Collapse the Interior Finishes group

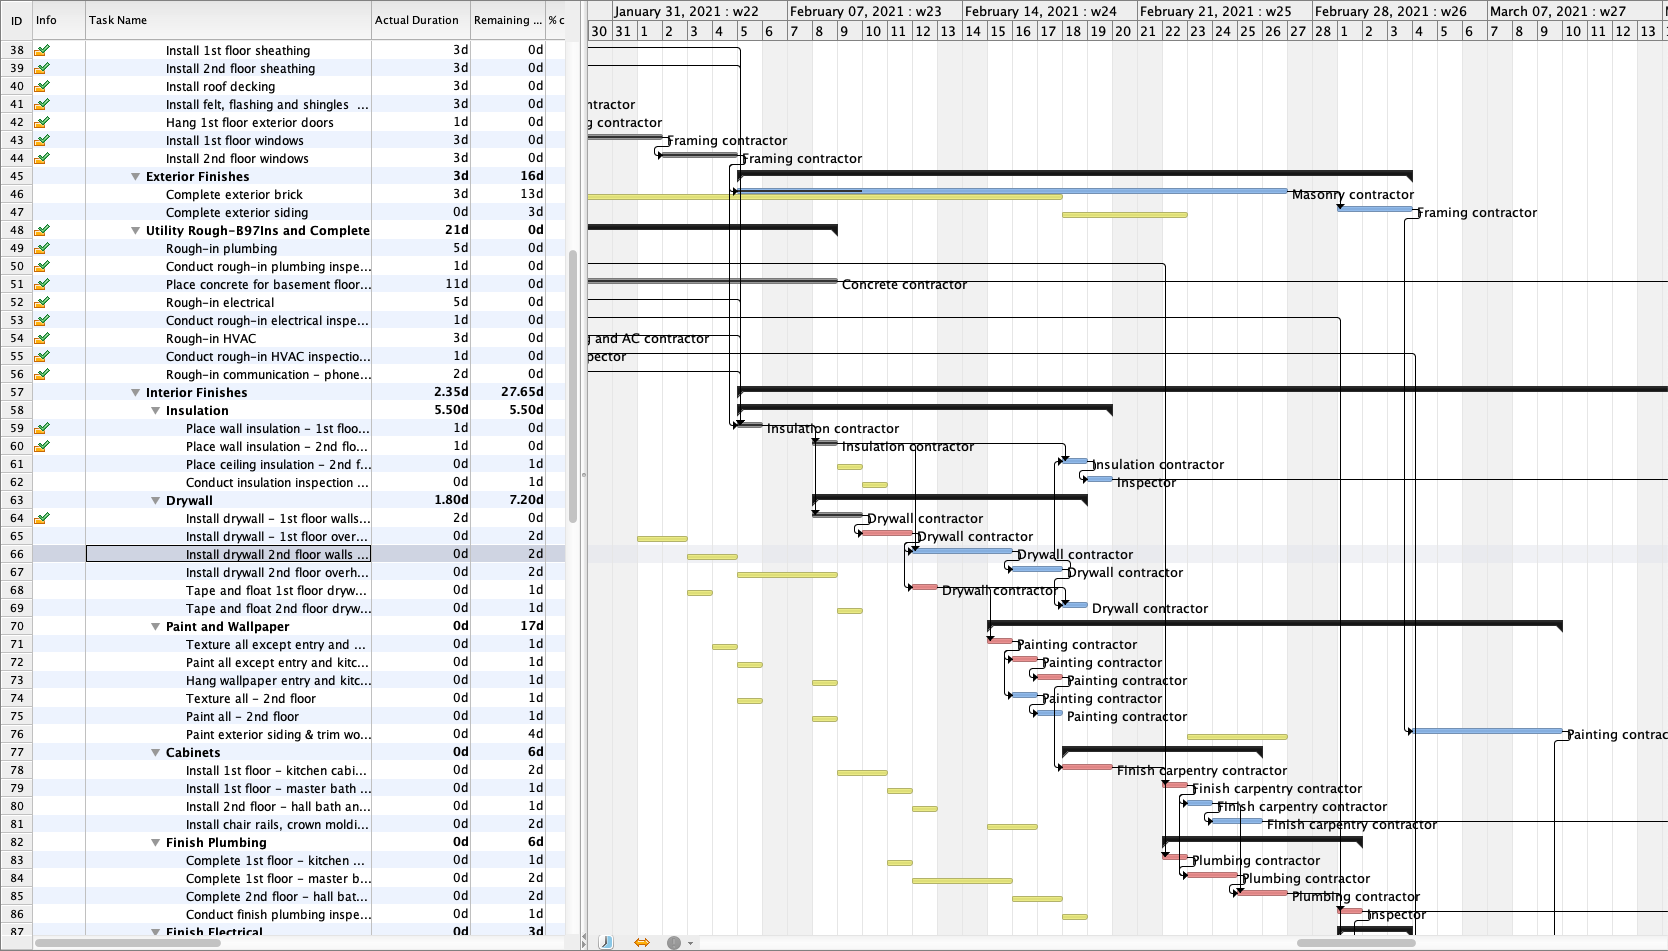[136, 392]
